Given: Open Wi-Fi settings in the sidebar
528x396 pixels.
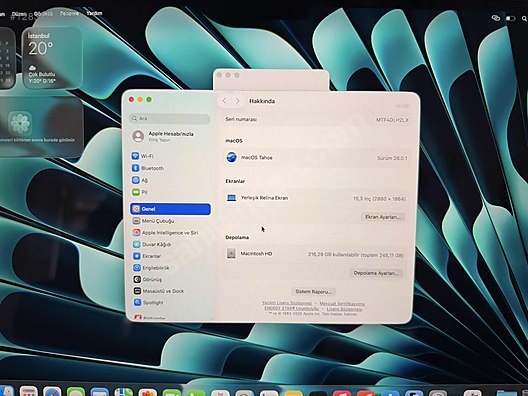Looking at the screenshot, I should [x=170, y=156].
